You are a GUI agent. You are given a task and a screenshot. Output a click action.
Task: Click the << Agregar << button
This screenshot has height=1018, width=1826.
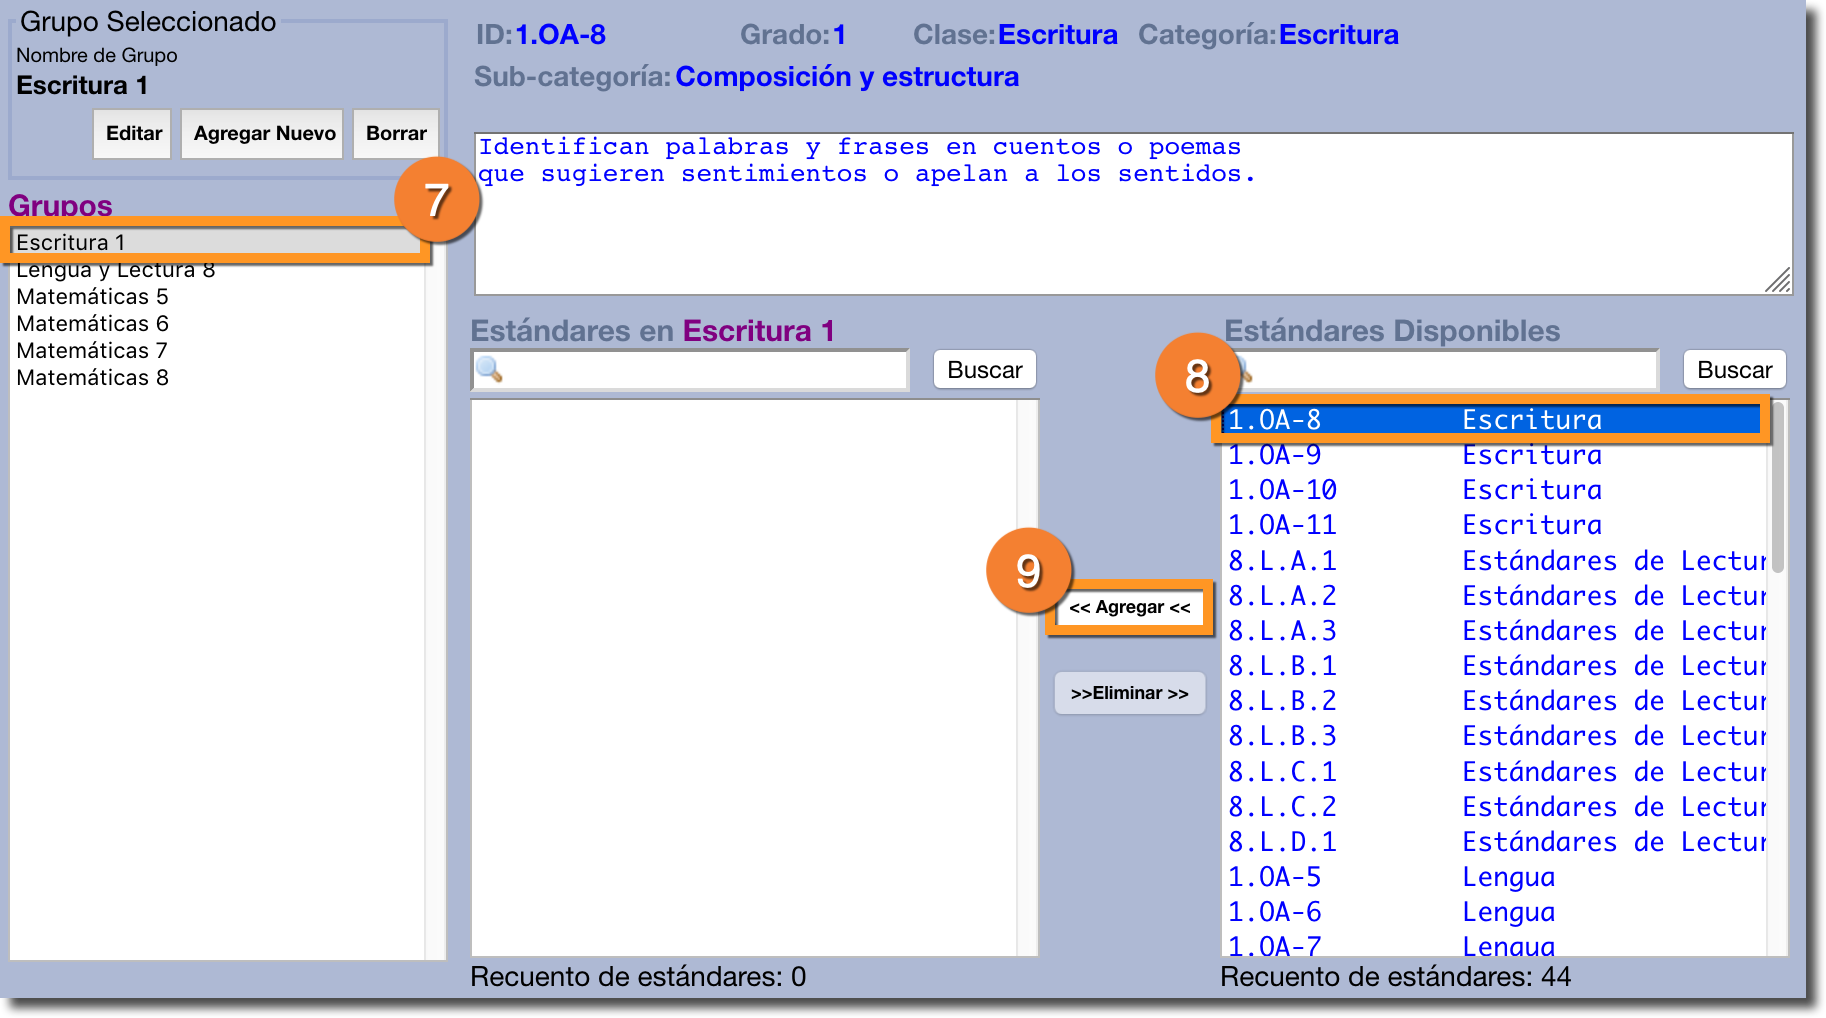[x=1129, y=608]
